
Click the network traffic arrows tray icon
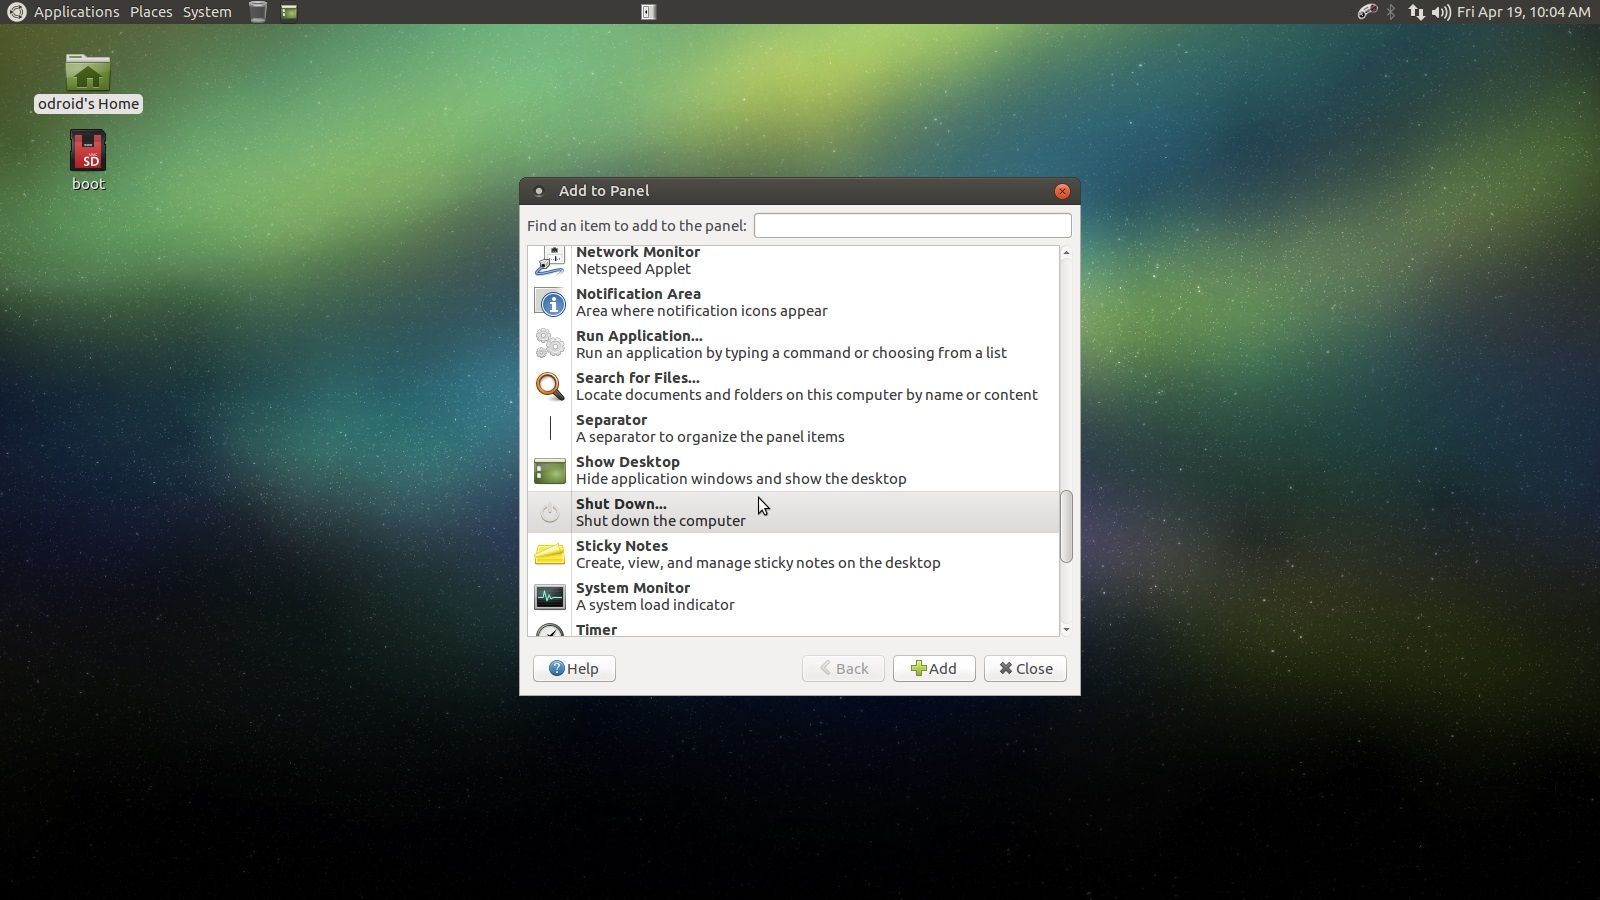click(1417, 12)
